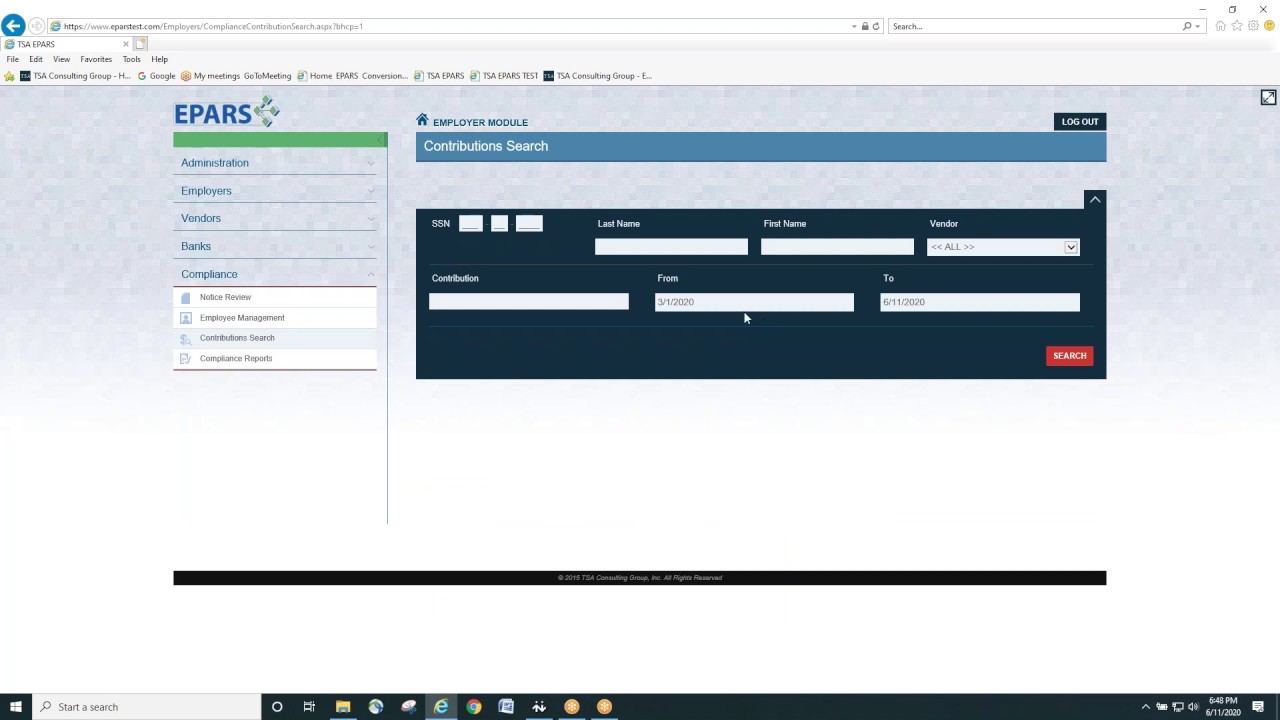Screen dimensions: 1280x720
Task: Open the browser File menu
Action: click(x=13, y=59)
